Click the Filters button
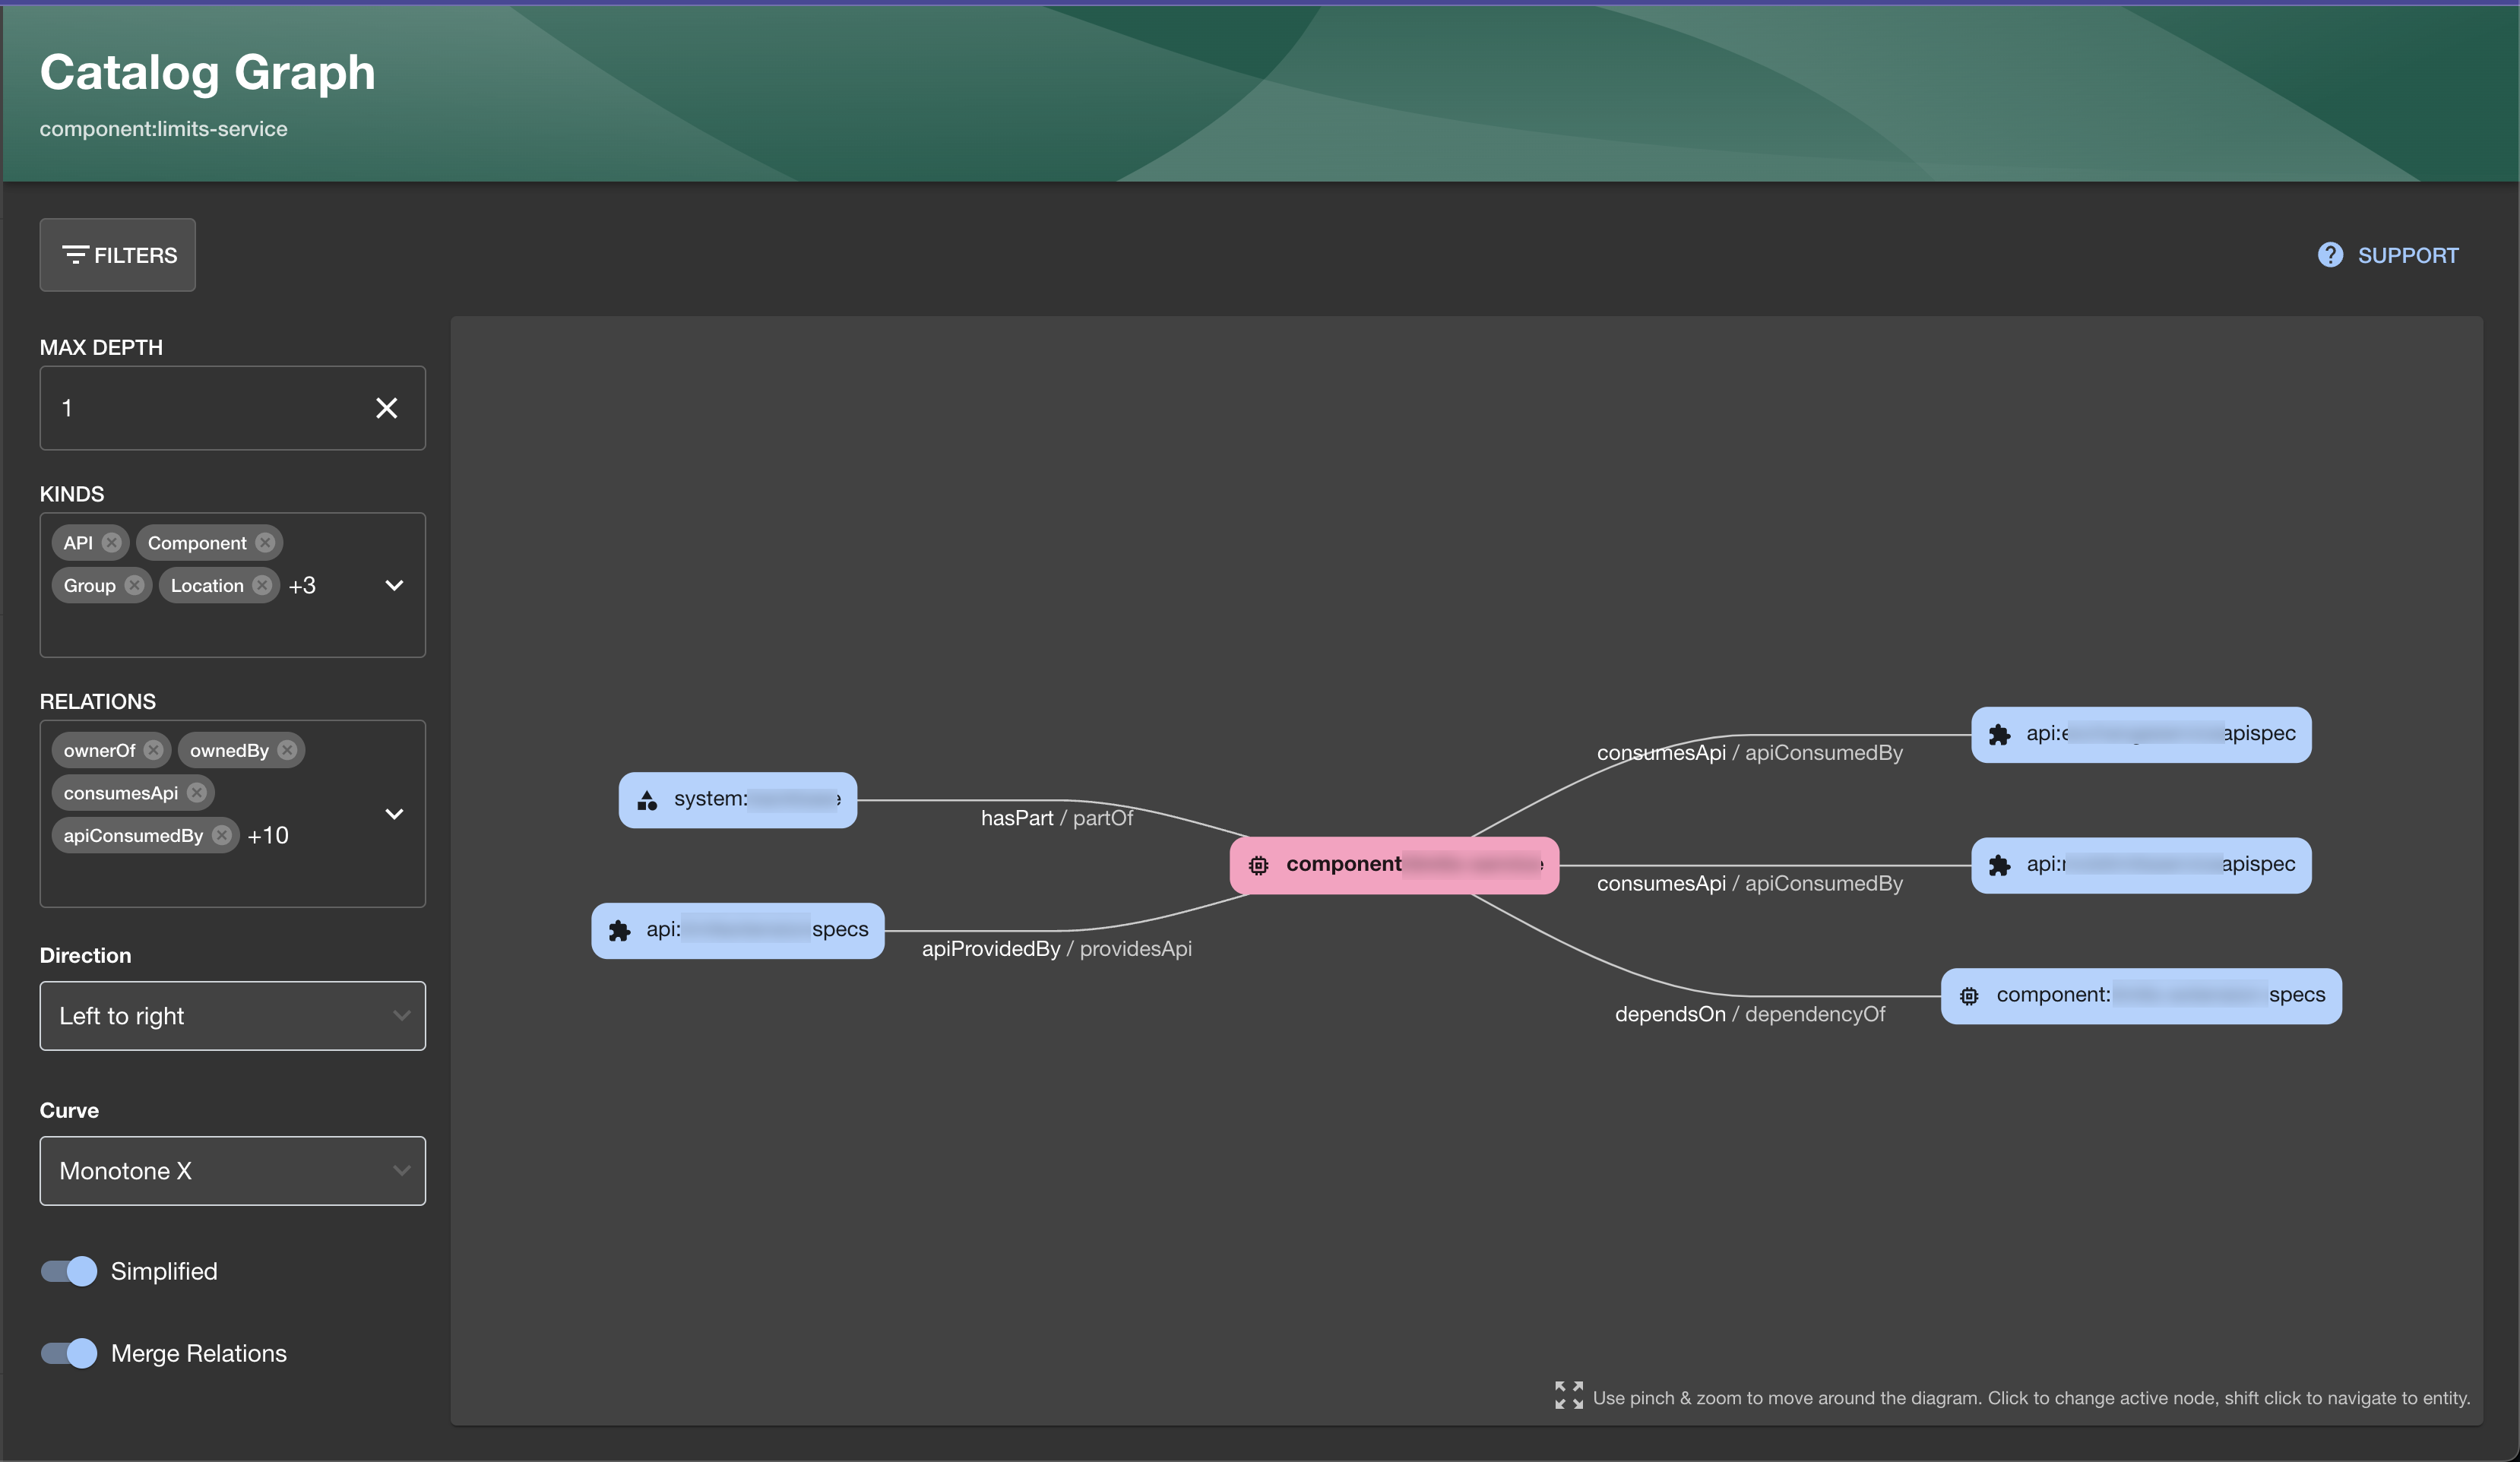 coord(118,255)
